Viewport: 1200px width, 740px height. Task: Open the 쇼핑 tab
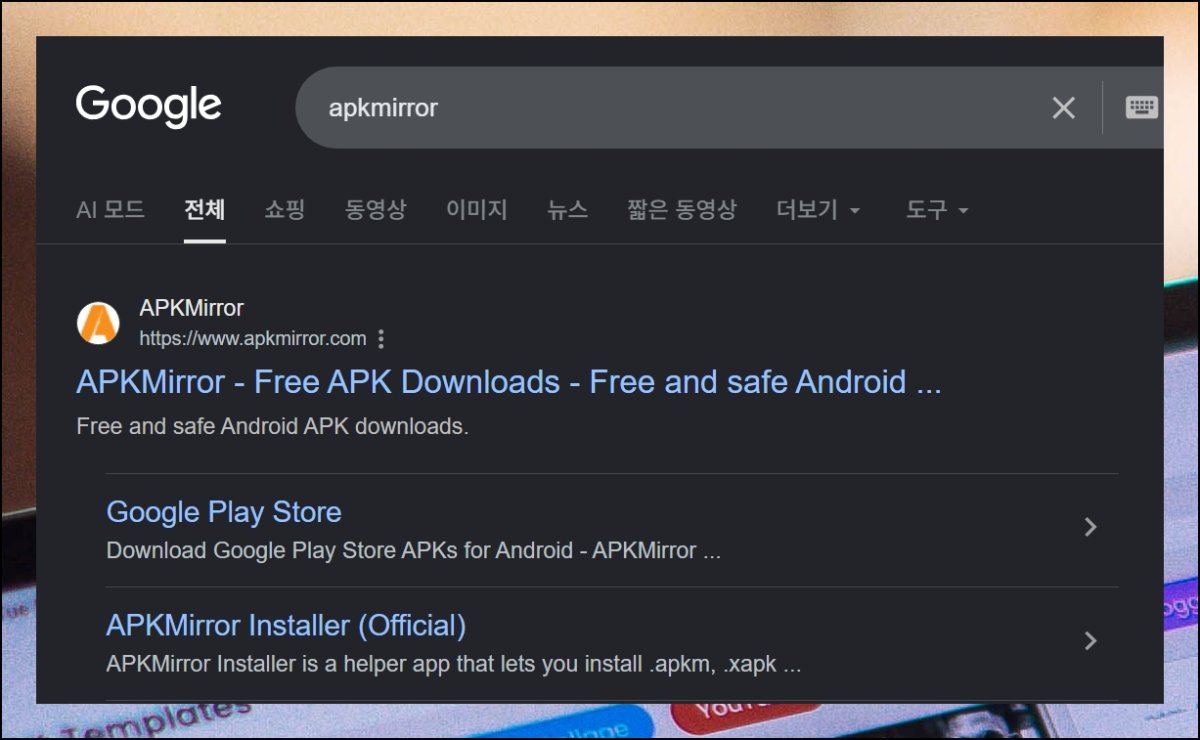click(285, 210)
